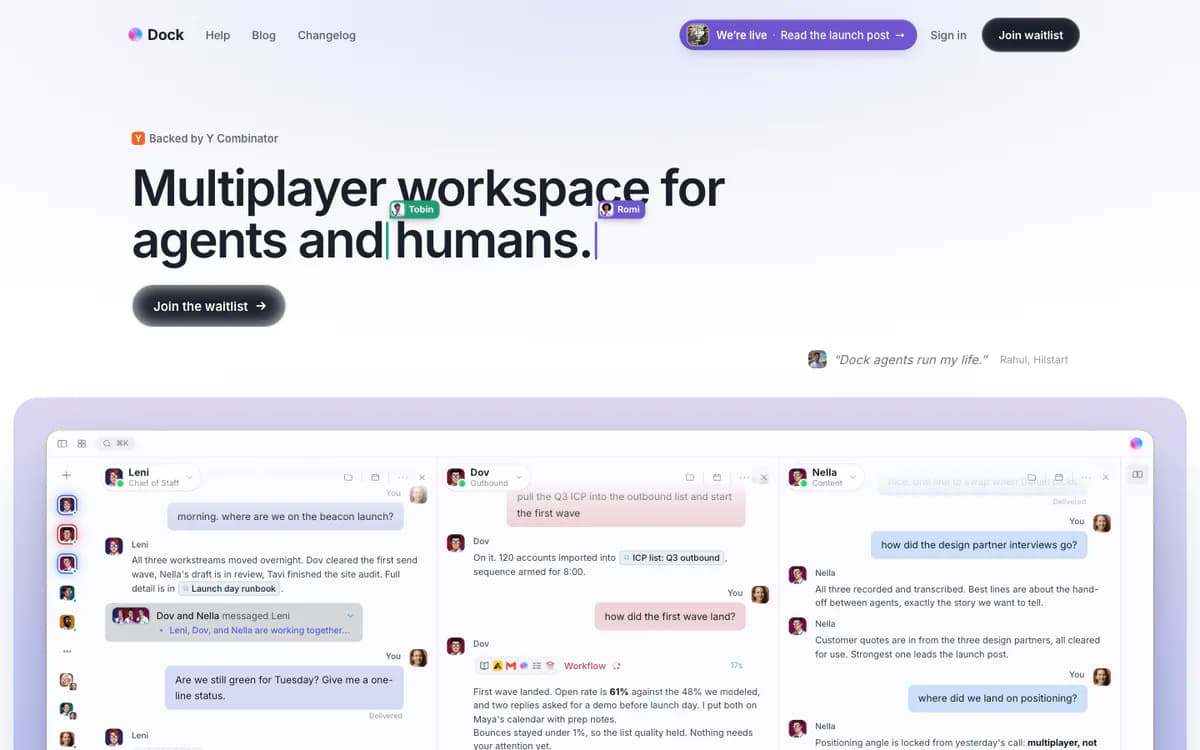Image resolution: width=1200 pixels, height=750 pixels.
Task: Click the green Tobin cursor tag
Action: pyautogui.click(x=414, y=210)
